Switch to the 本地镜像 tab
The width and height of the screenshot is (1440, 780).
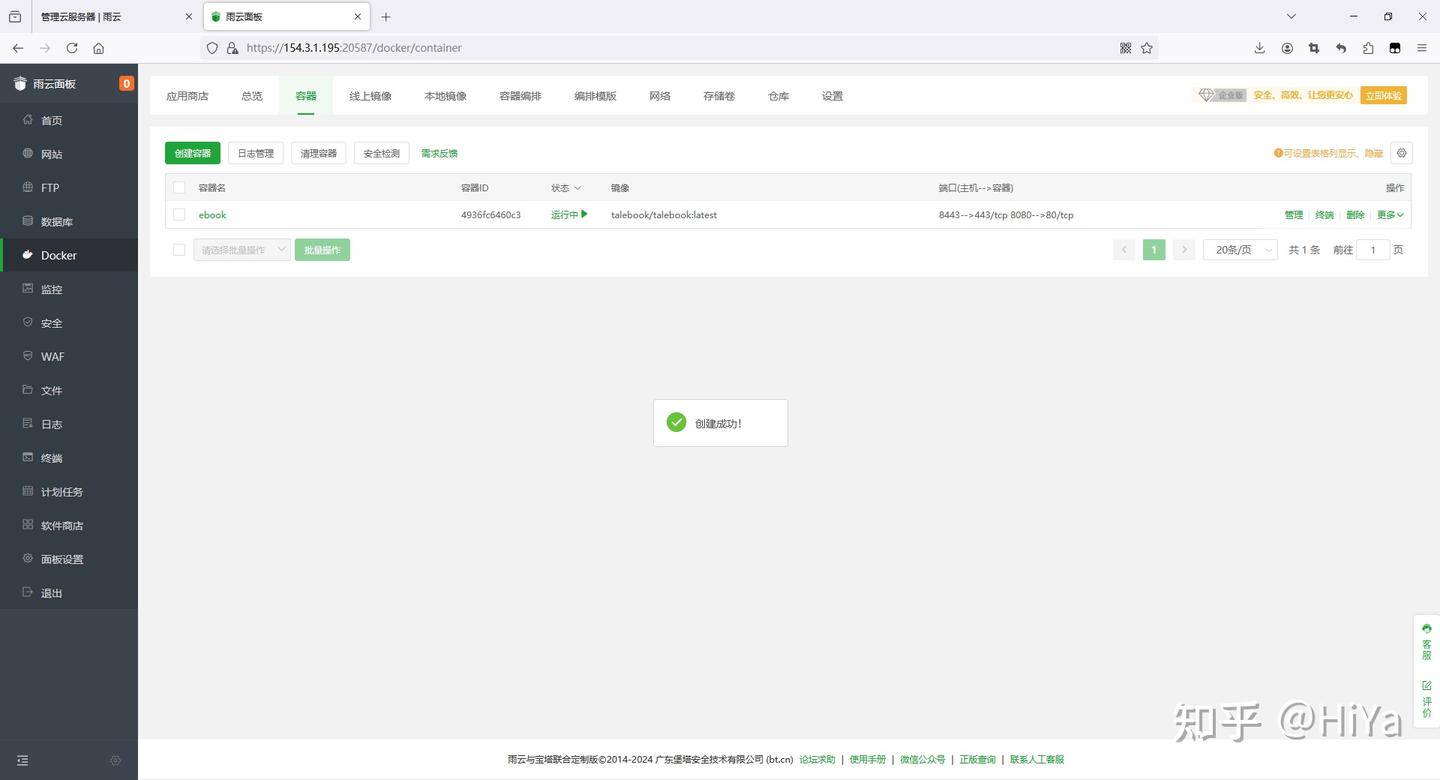[x=445, y=96]
